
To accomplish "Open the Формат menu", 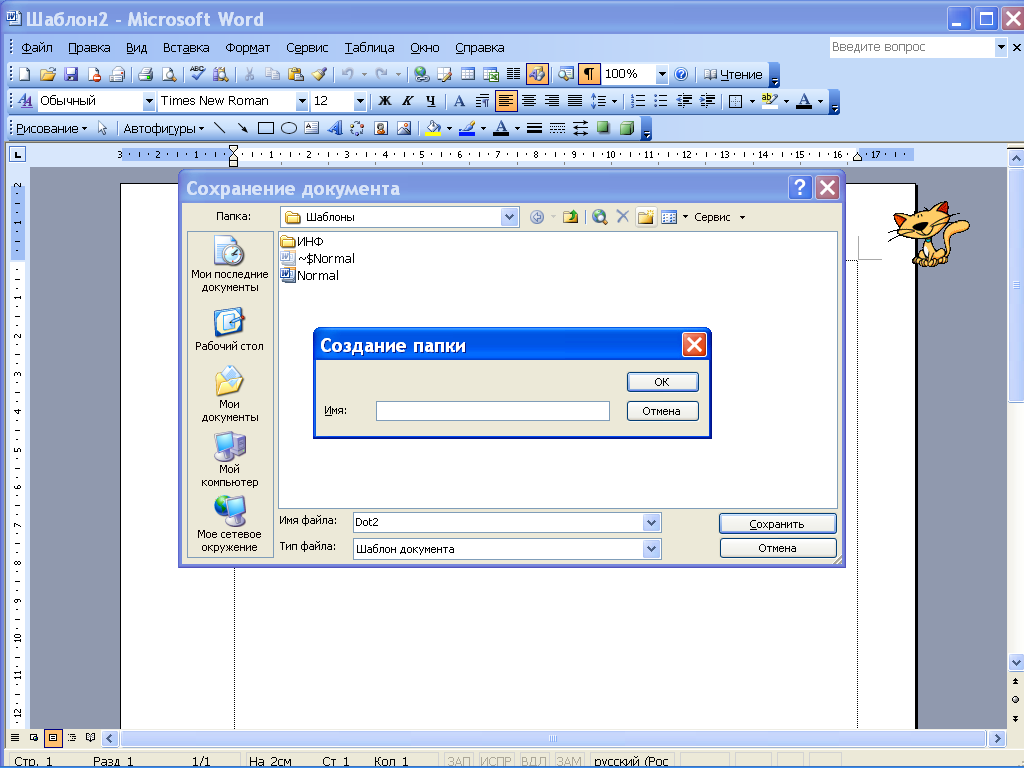I will pyautogui.click(x=248, y=48).
